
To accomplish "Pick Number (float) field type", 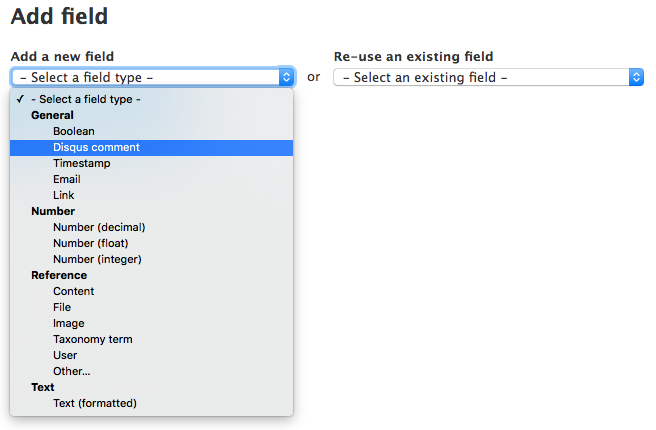I will (x=151, y=243).
